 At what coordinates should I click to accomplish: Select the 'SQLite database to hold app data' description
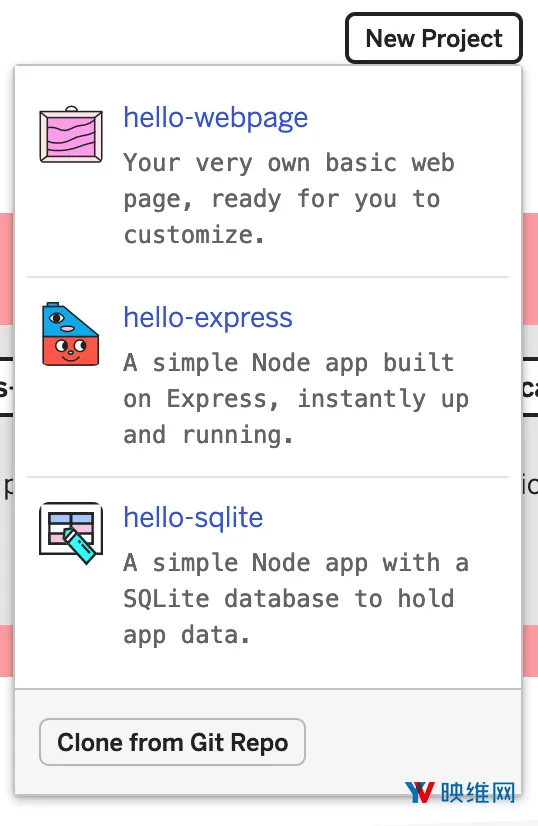296,599
